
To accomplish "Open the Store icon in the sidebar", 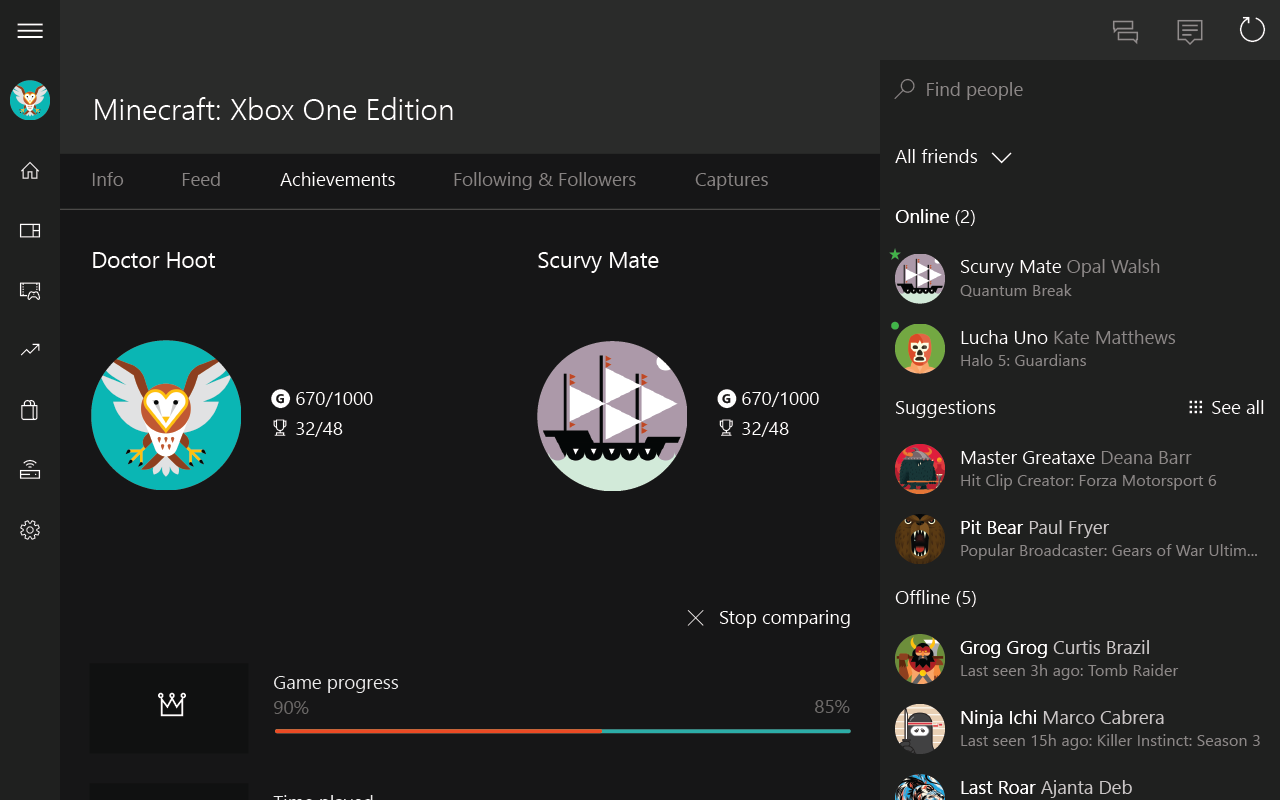I will (x=29, y=410).
